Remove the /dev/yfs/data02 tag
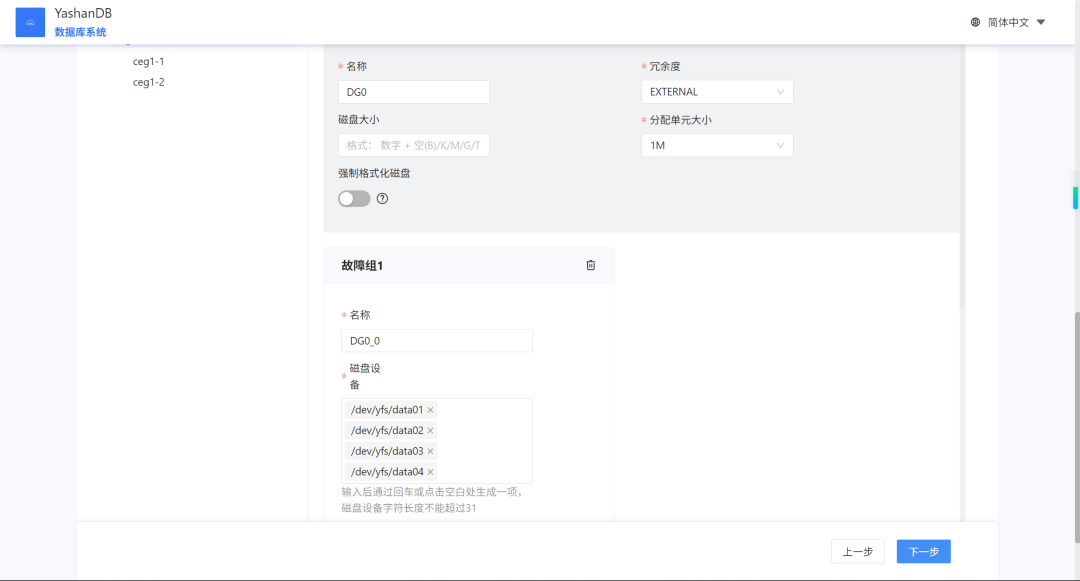Screen dimensions: 1080x581 click(x=430, y=430)
